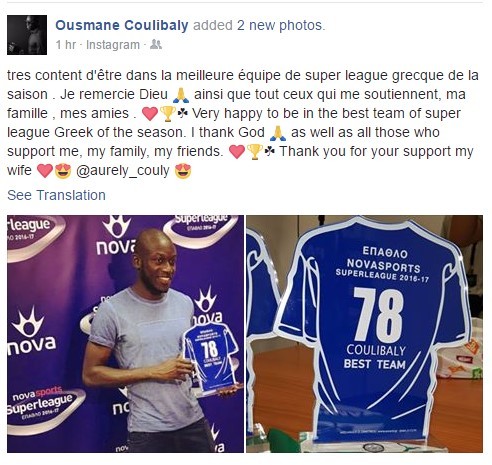Open the blue jersey trophy close-up photo
The width and height of the screenshot is (492, 465).
pos(364,334)
